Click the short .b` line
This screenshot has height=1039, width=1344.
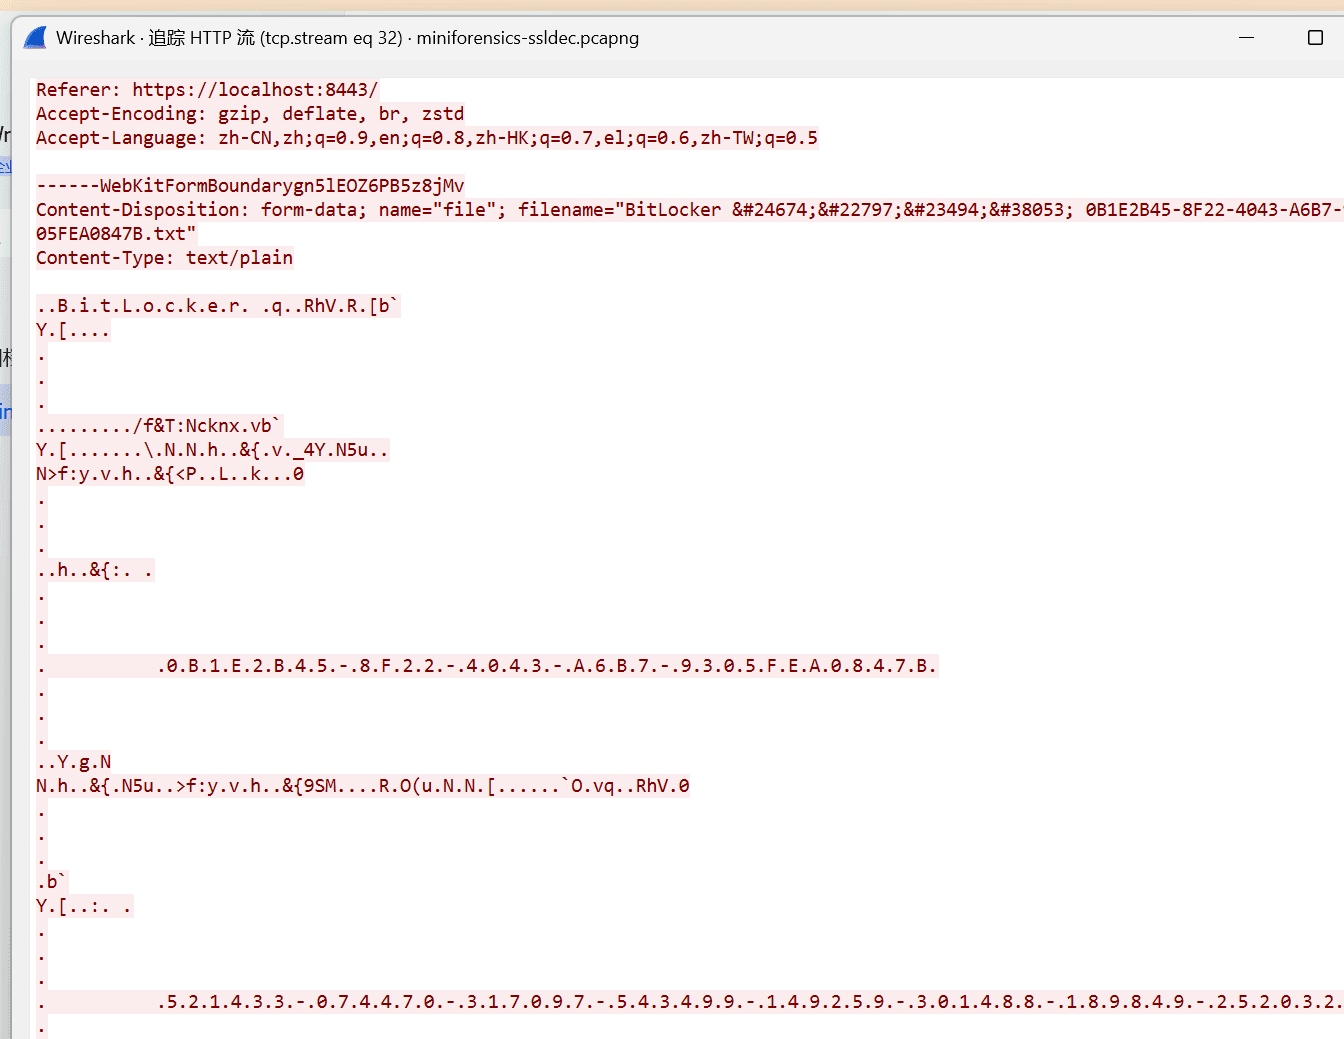pos(51,882)
